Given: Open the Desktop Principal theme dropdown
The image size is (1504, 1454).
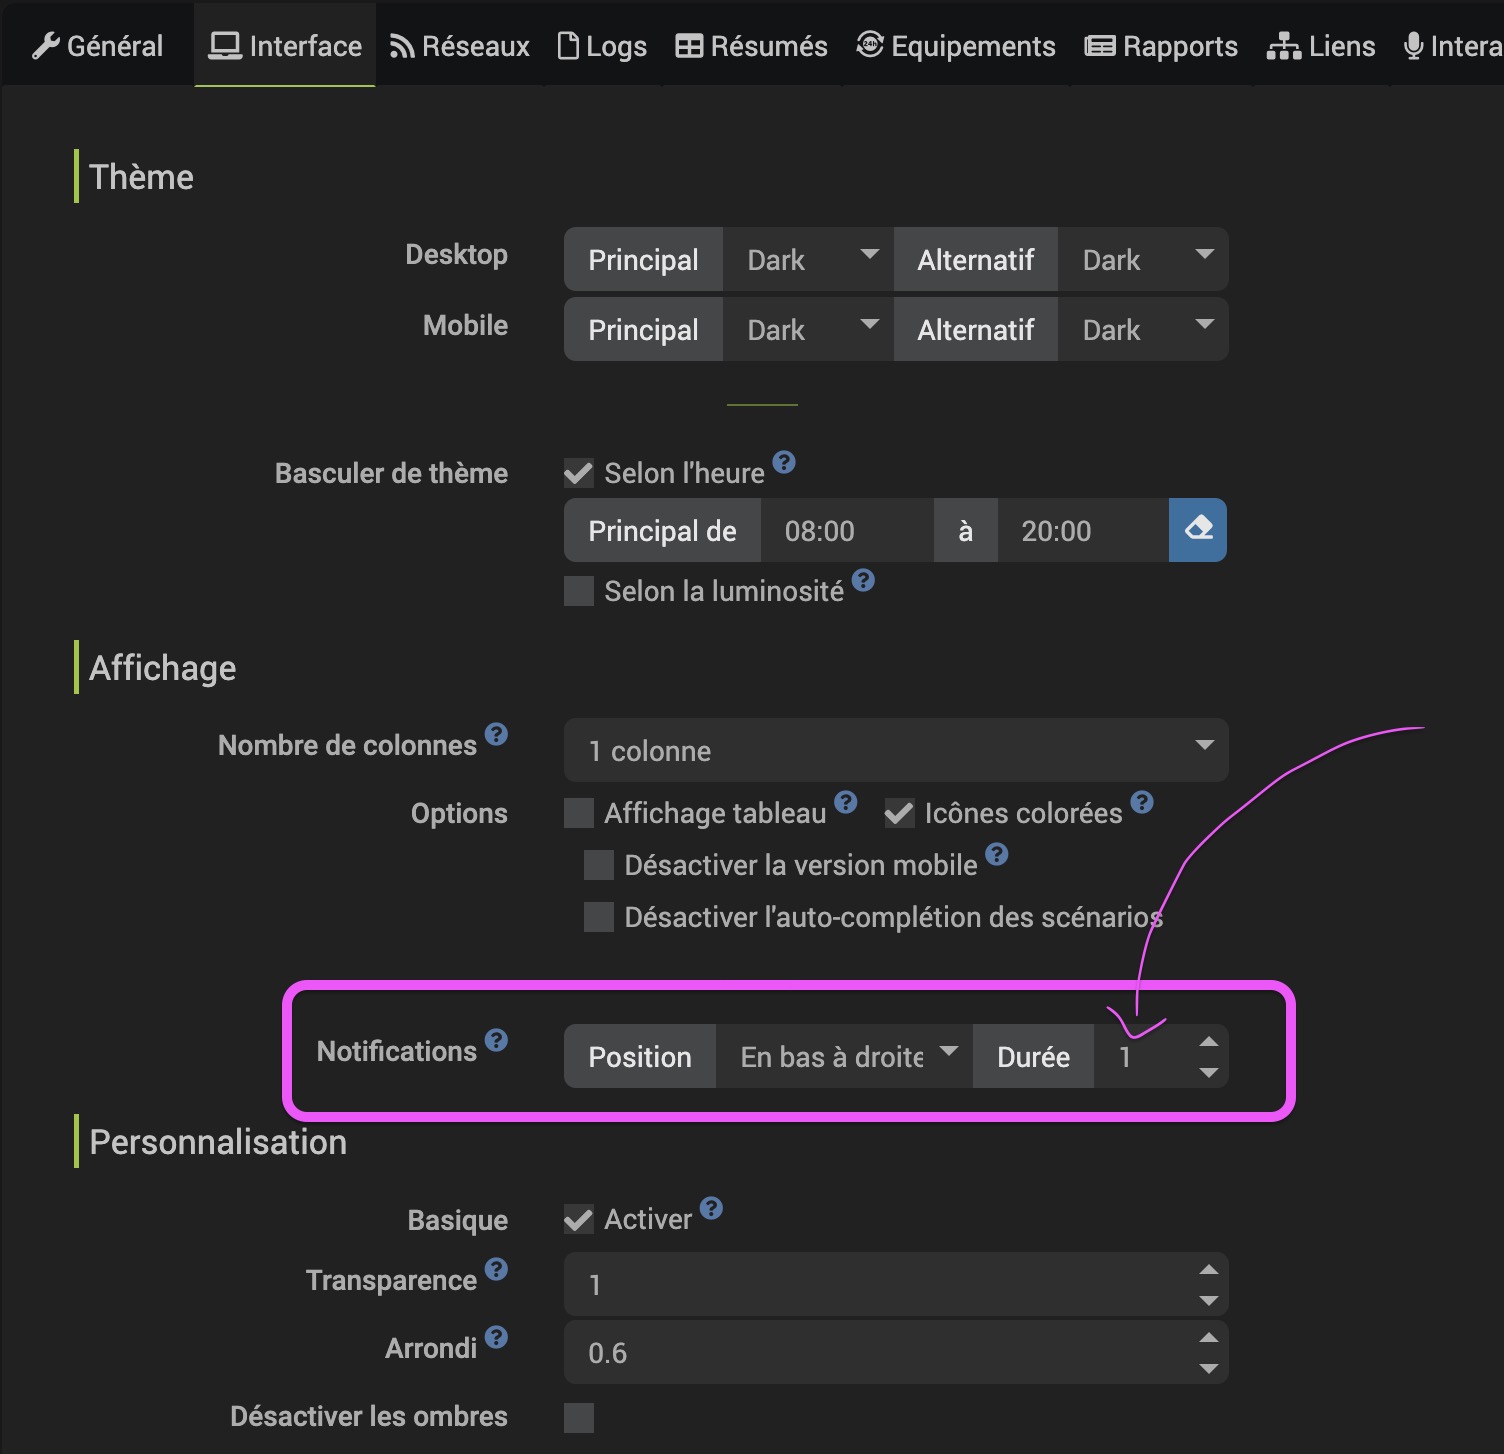Looking at the screenshot, I should click(x=808, y=260).
